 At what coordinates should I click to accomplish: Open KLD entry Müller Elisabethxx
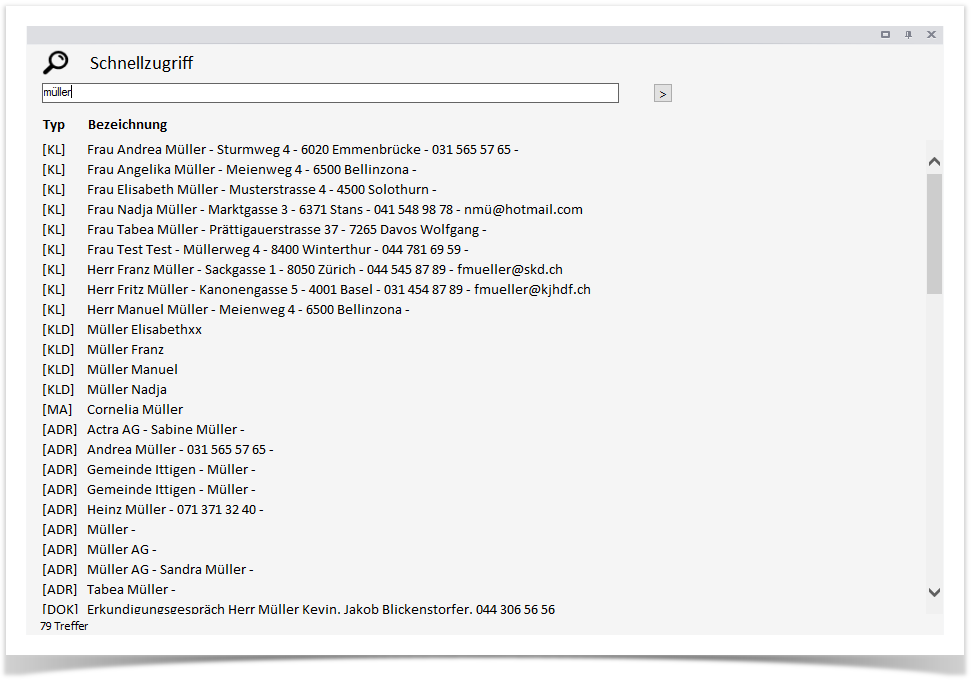144,329
